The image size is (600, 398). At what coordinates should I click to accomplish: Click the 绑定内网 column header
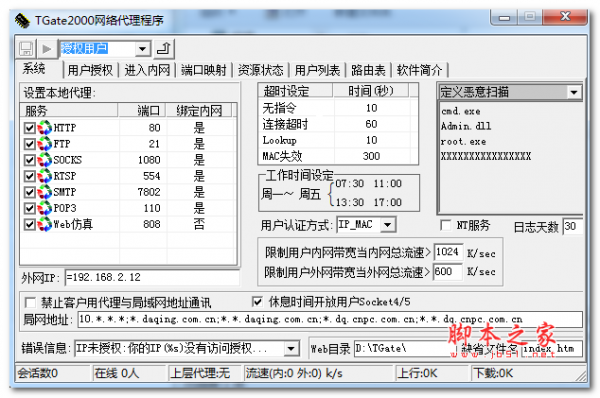click(199, 111)
